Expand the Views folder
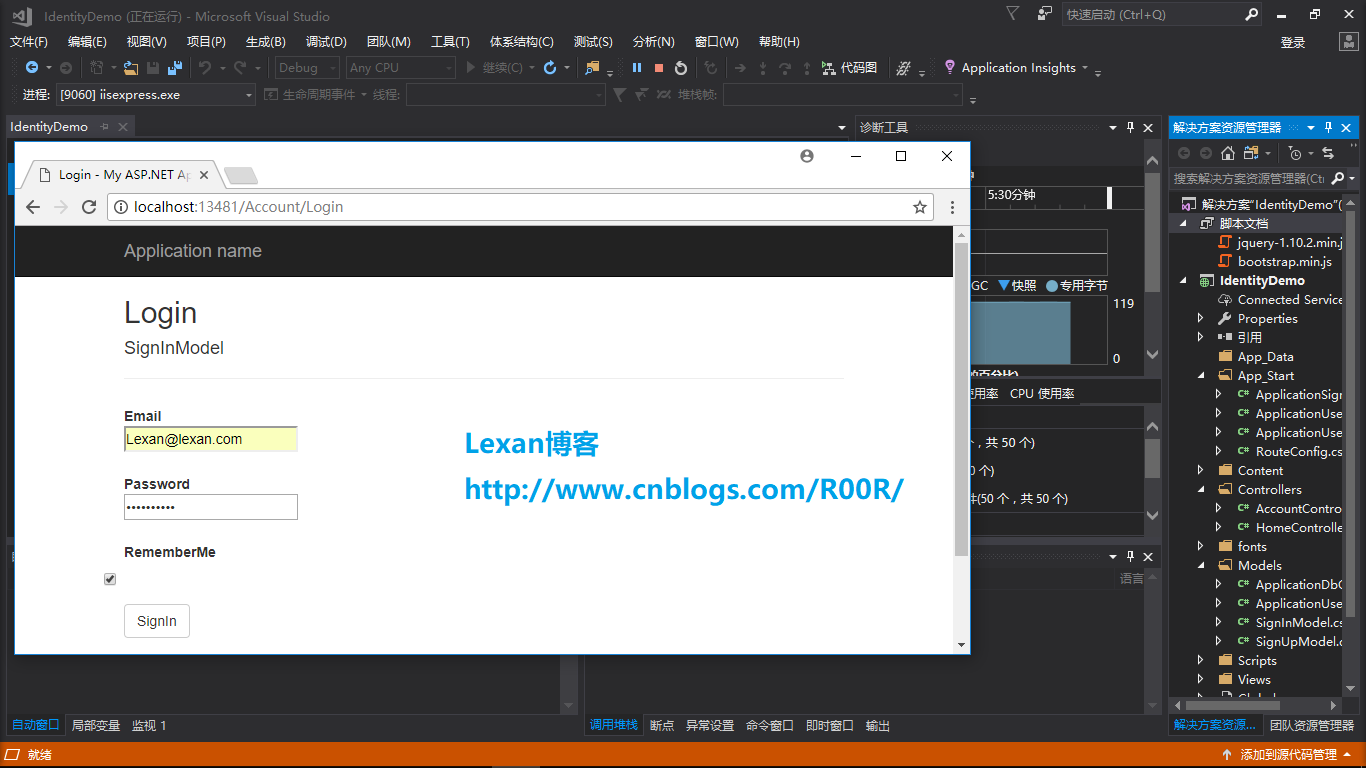The image size is (1366, 768). tap(1201, 680)
